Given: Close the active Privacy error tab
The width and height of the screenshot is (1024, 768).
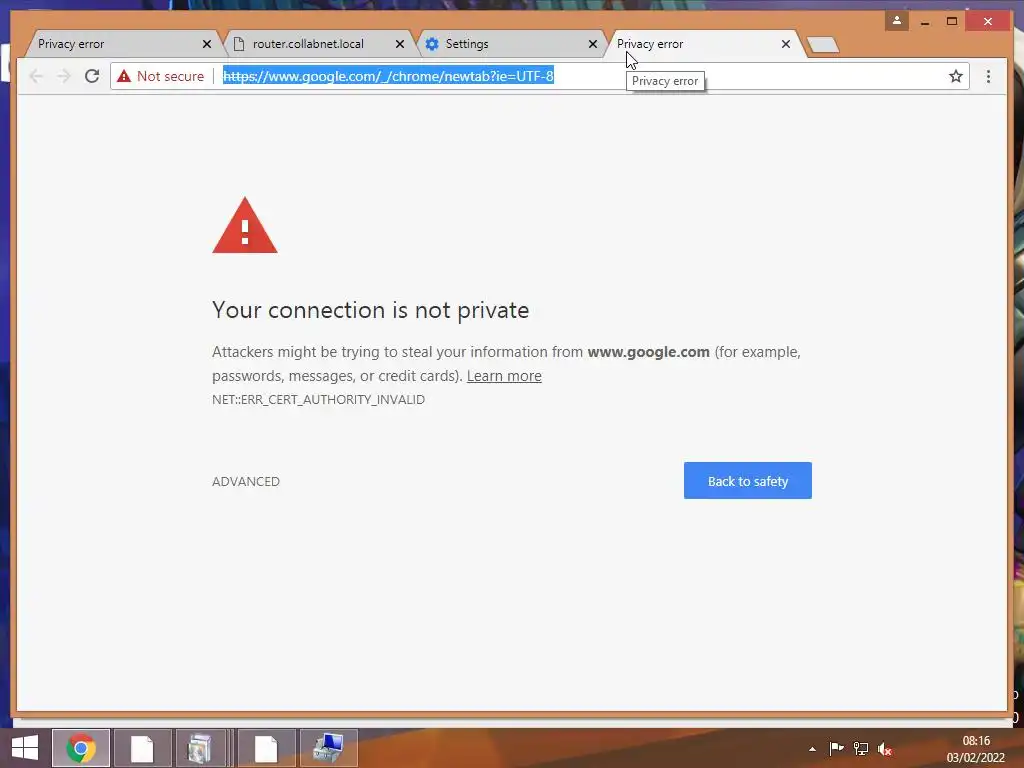Looking at the screenshot, I should (786, 44).
